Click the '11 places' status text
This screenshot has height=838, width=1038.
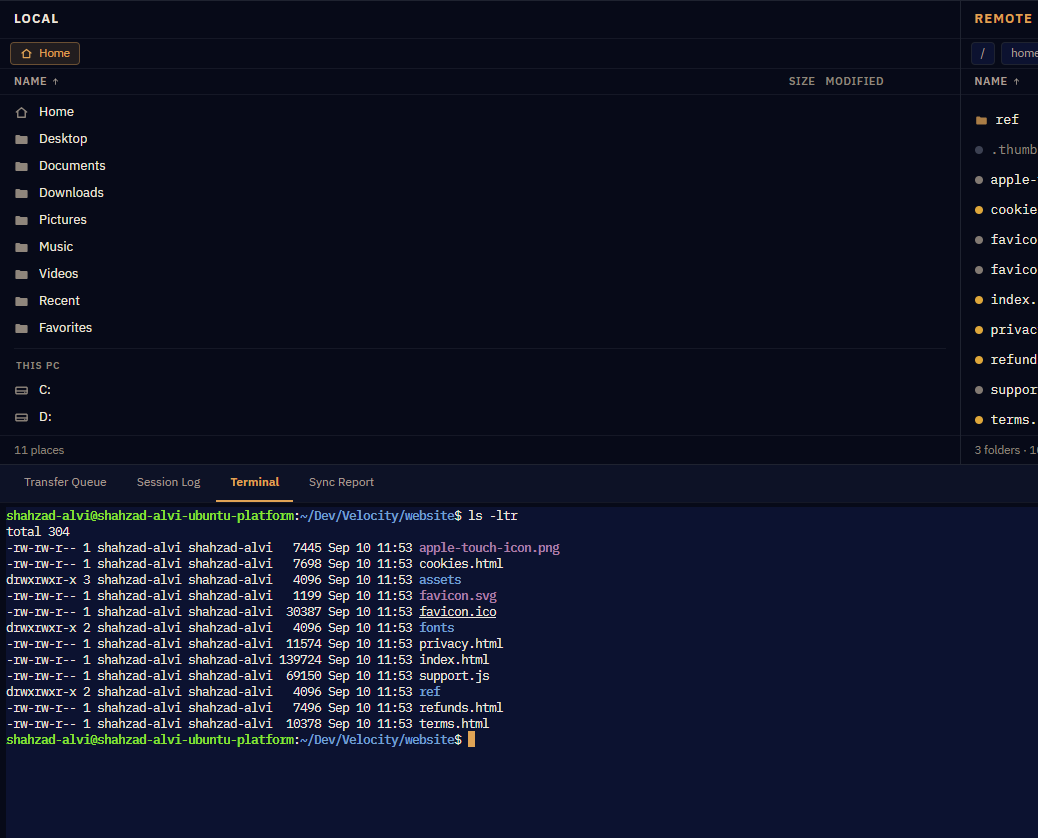[x=39, y=450]
